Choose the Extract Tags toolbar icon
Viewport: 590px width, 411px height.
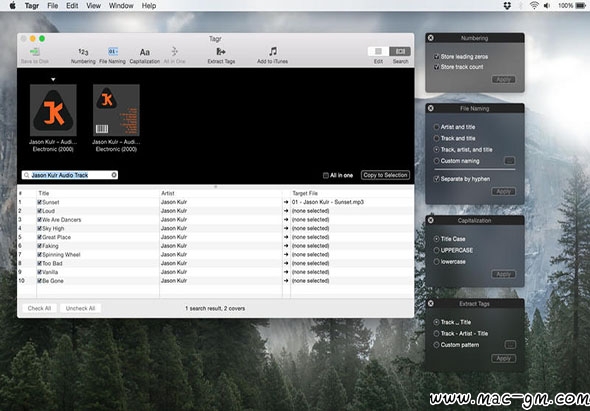click(221, 52)
